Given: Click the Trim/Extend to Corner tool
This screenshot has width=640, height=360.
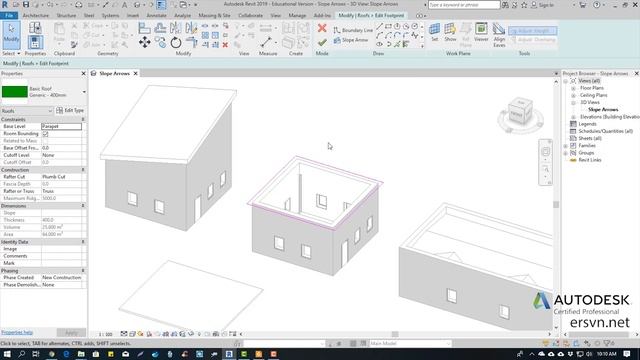Looking at the screenshot, I should [191, 42].
